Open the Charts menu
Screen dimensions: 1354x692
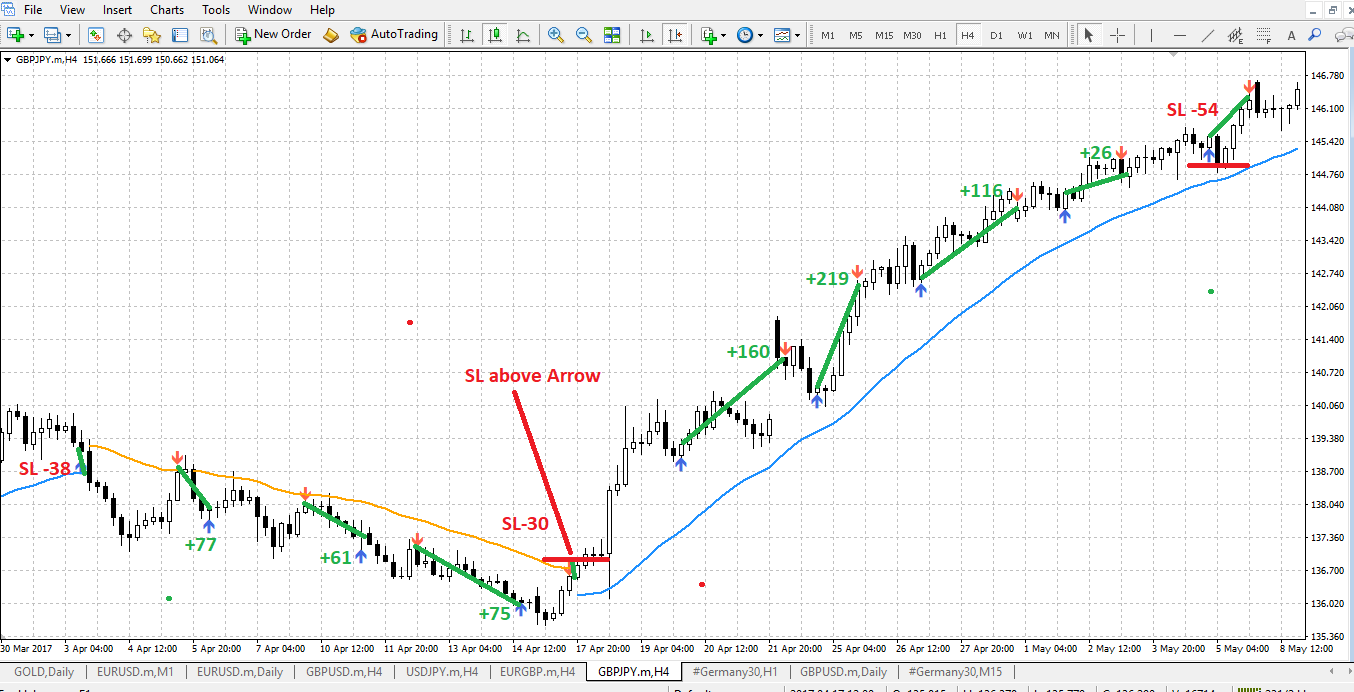167,10
